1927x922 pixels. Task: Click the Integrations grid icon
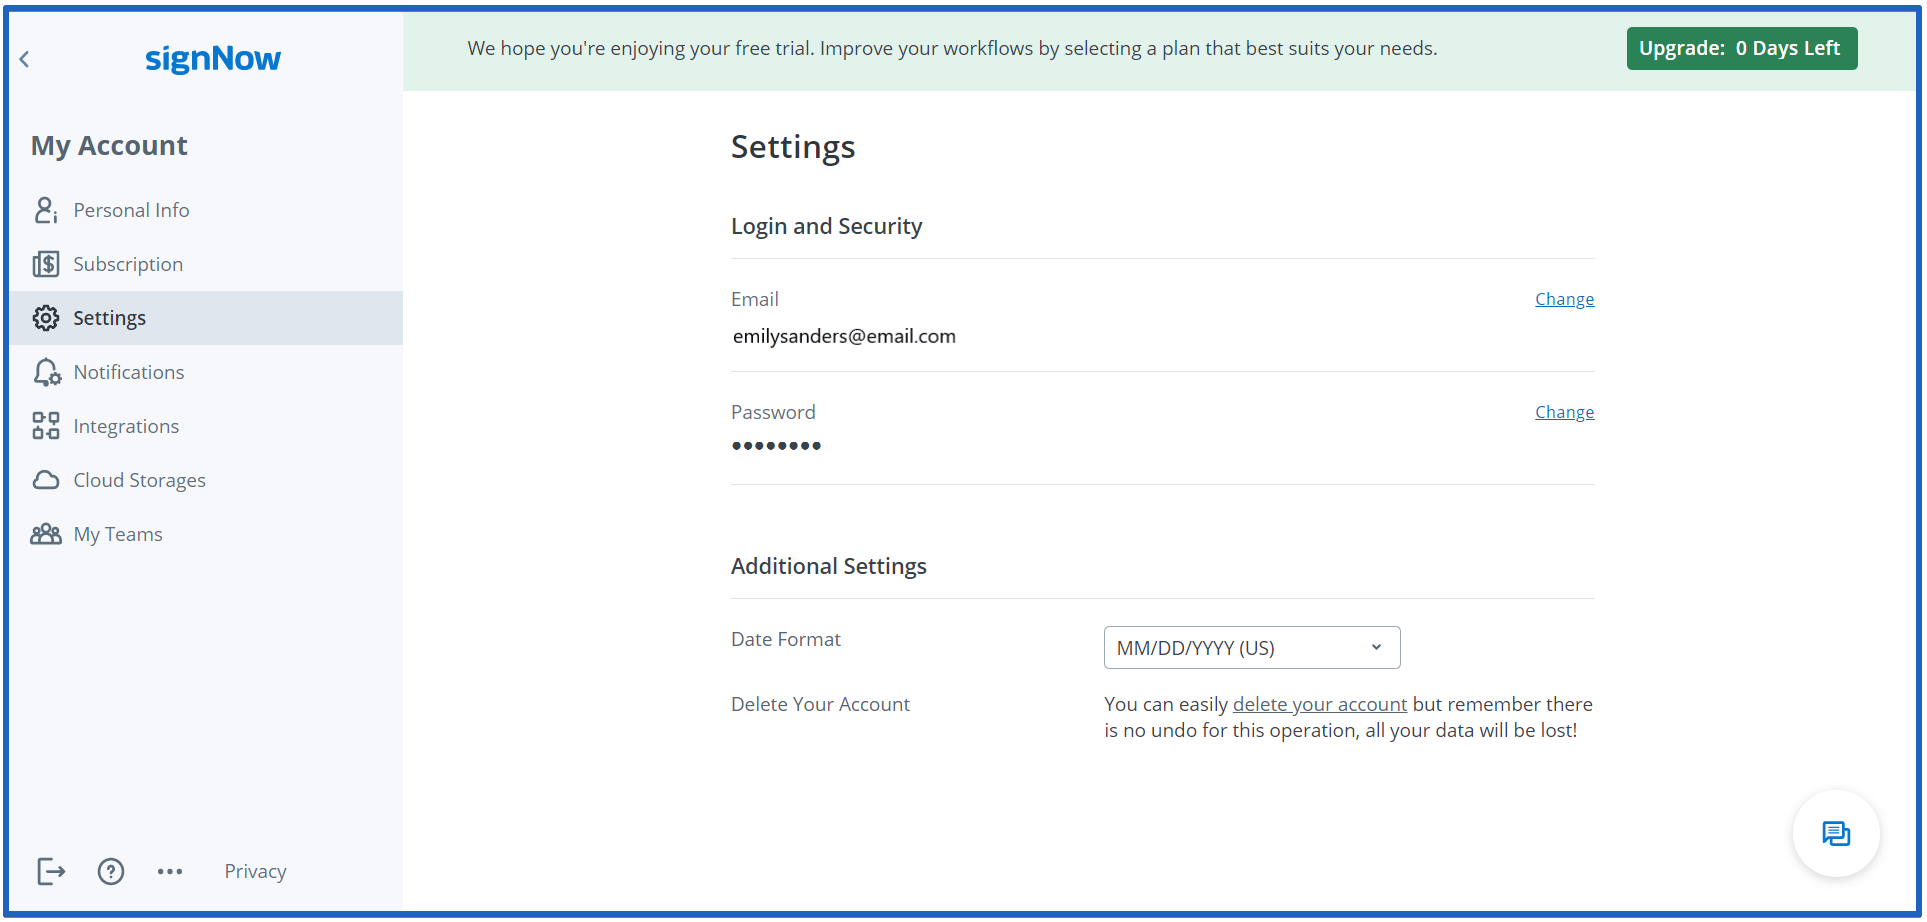point(46,426)
